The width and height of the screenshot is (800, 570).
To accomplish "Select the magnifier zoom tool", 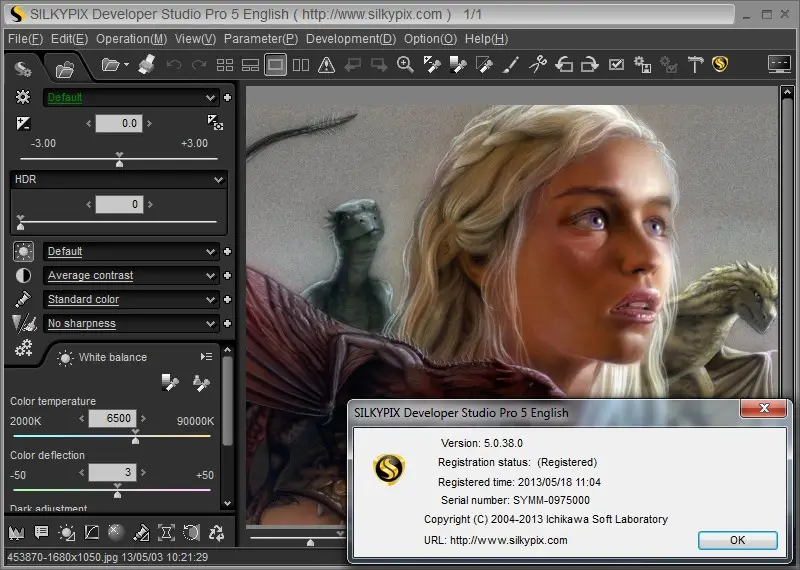I will [x=405, y=65].
